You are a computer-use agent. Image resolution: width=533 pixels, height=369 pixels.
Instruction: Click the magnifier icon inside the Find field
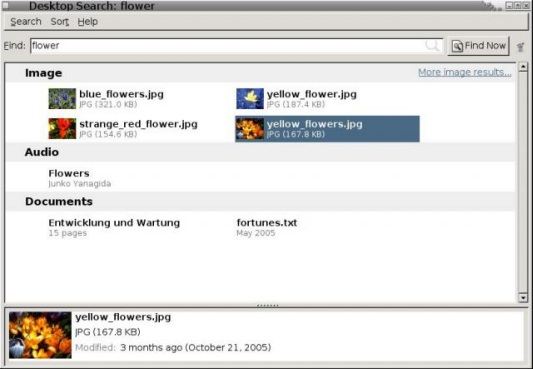tap(432, 46)
